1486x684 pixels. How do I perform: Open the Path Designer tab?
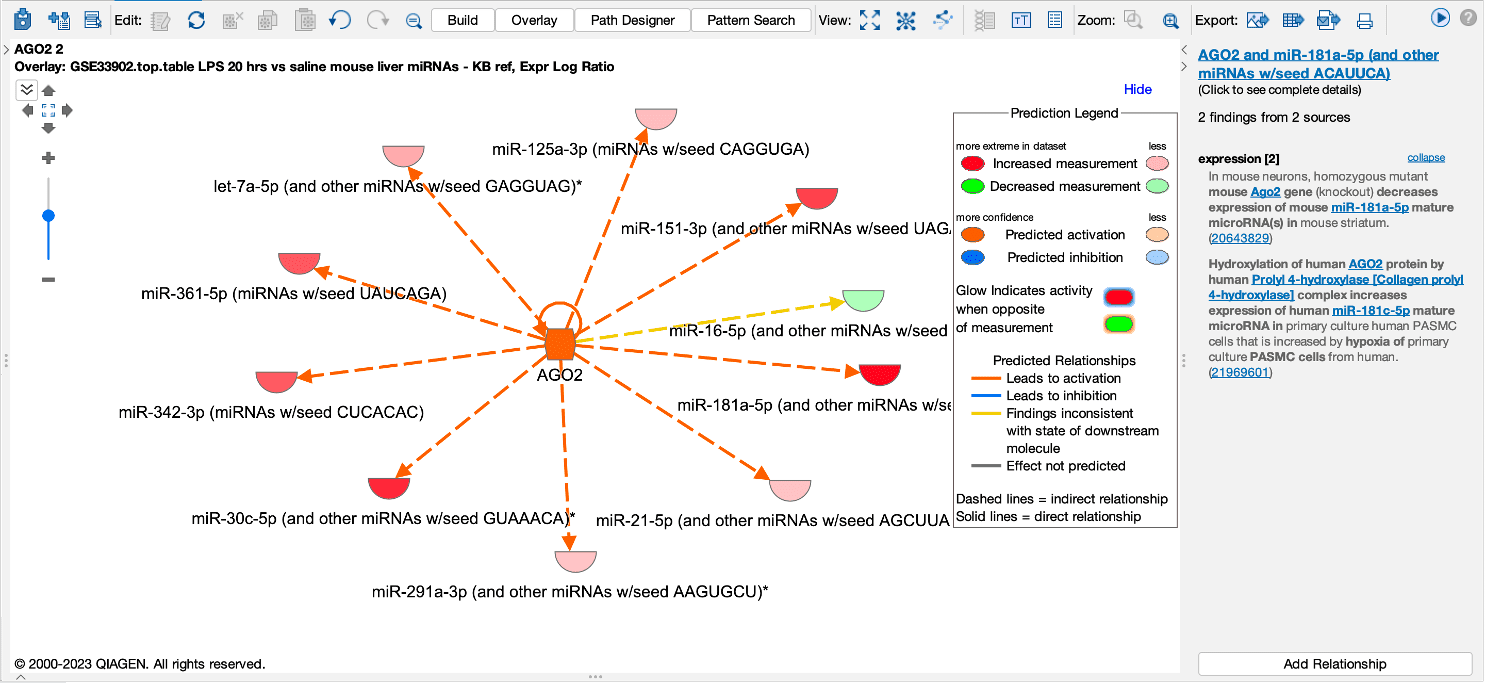point(632,20)
